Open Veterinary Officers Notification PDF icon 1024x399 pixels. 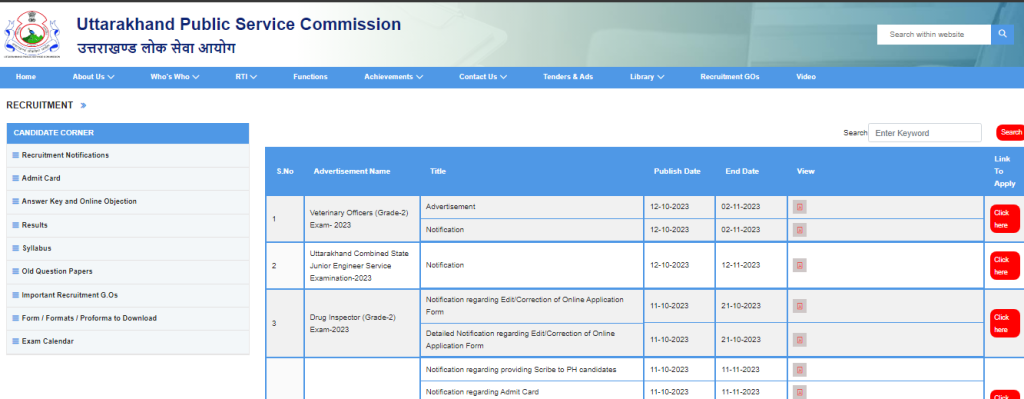[x=799, y=230]
